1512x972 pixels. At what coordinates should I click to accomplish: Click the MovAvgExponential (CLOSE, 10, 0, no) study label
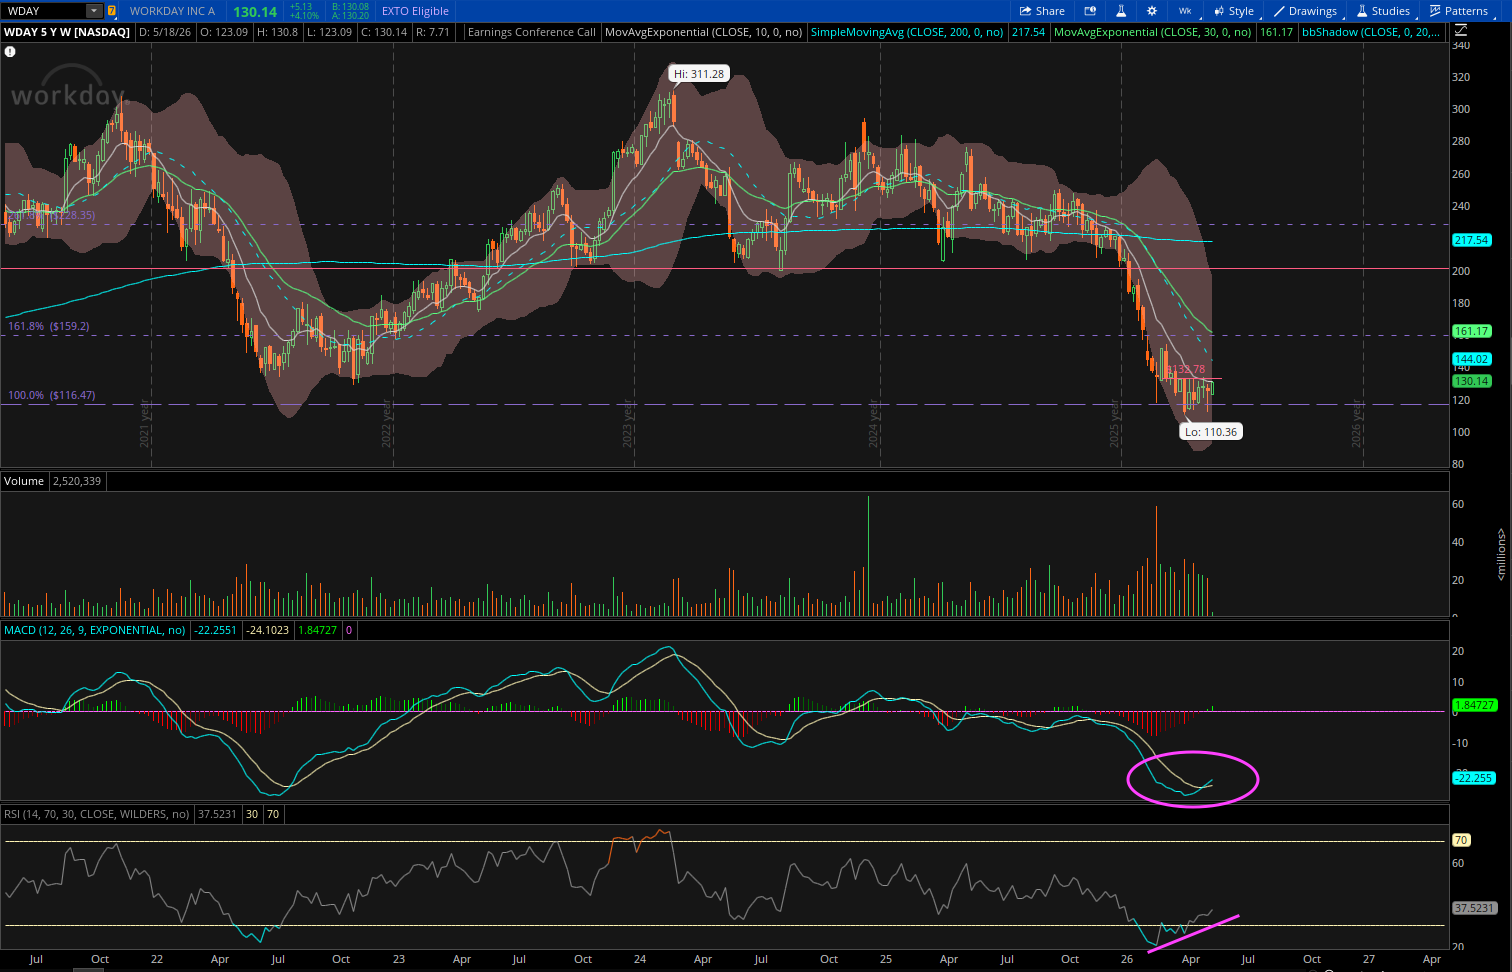[x=703, y=32]
